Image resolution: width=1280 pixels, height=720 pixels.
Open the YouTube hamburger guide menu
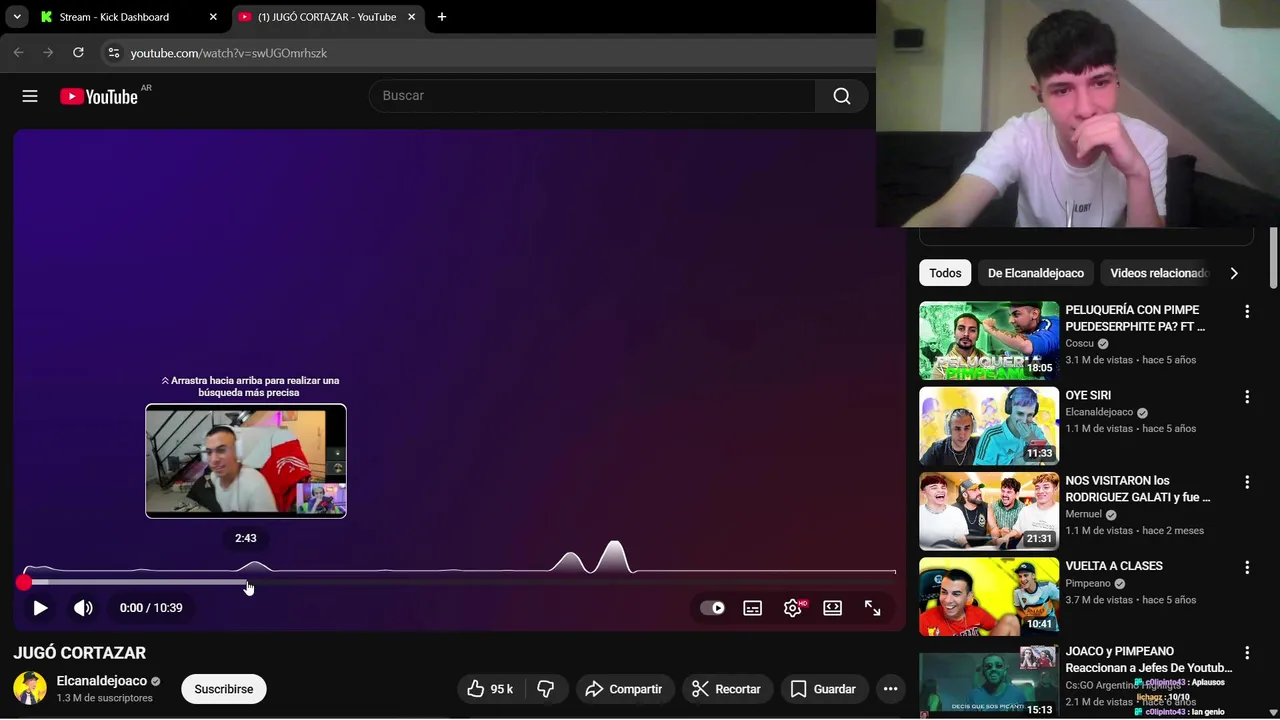click(x=30, y=96)
